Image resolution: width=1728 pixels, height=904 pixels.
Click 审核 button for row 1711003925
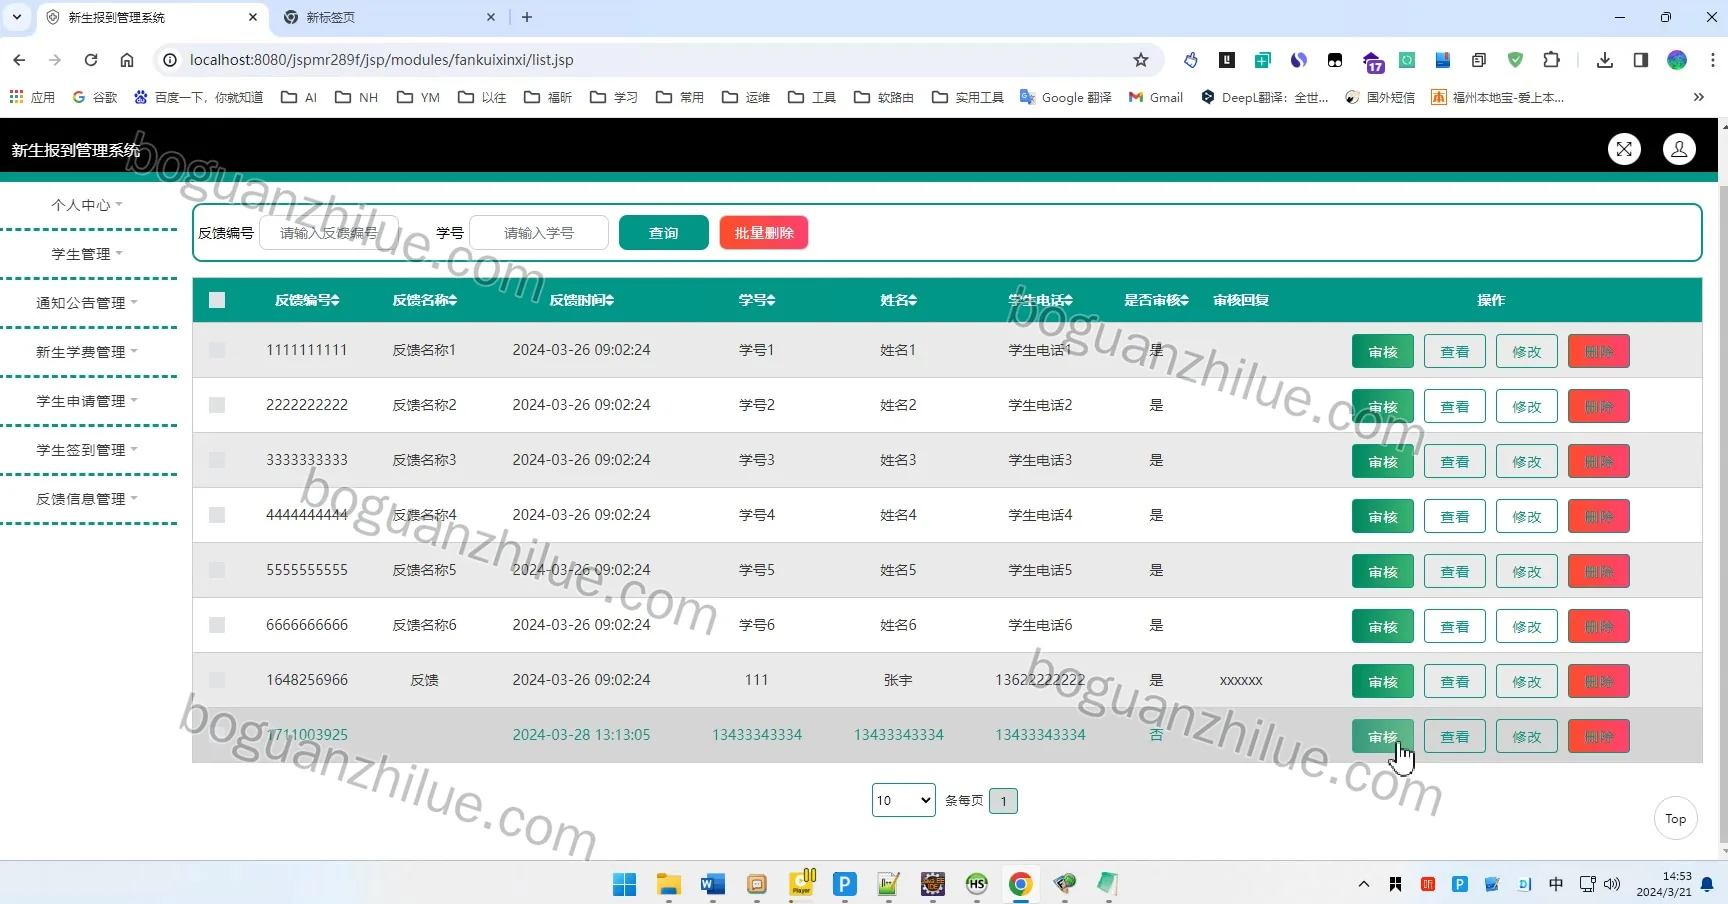tap(1383, 737)
